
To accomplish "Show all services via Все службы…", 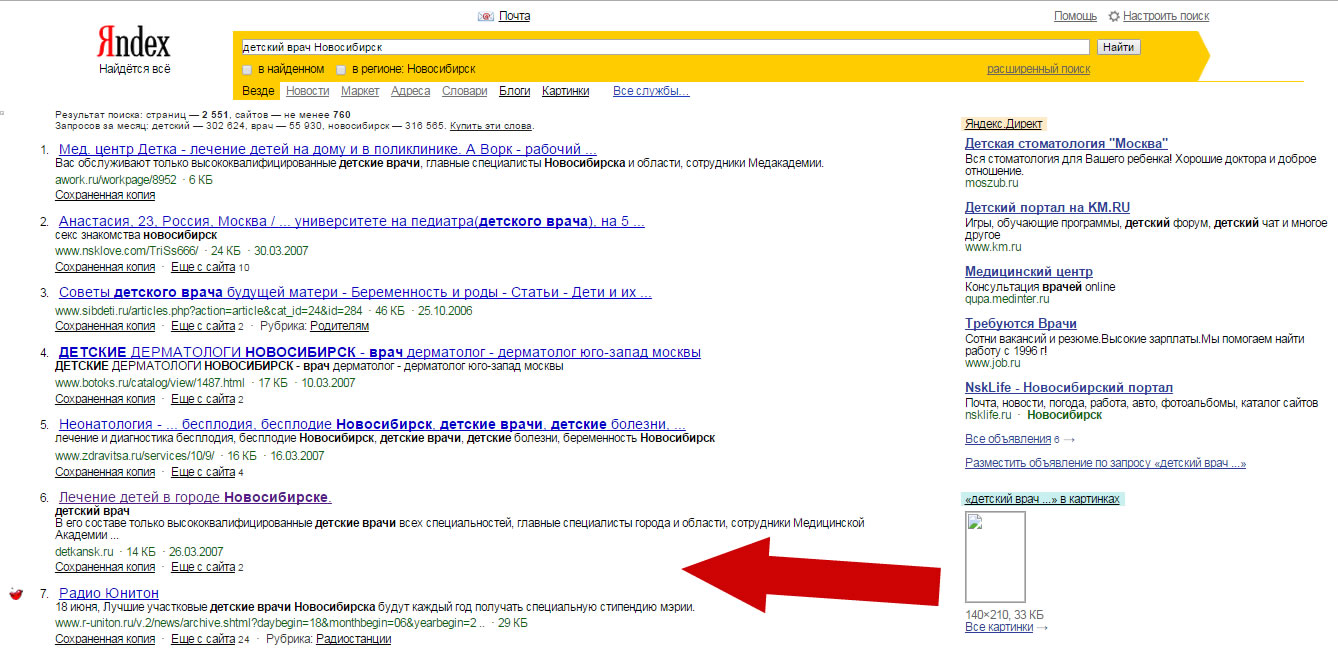I will (x=651, y=91).
